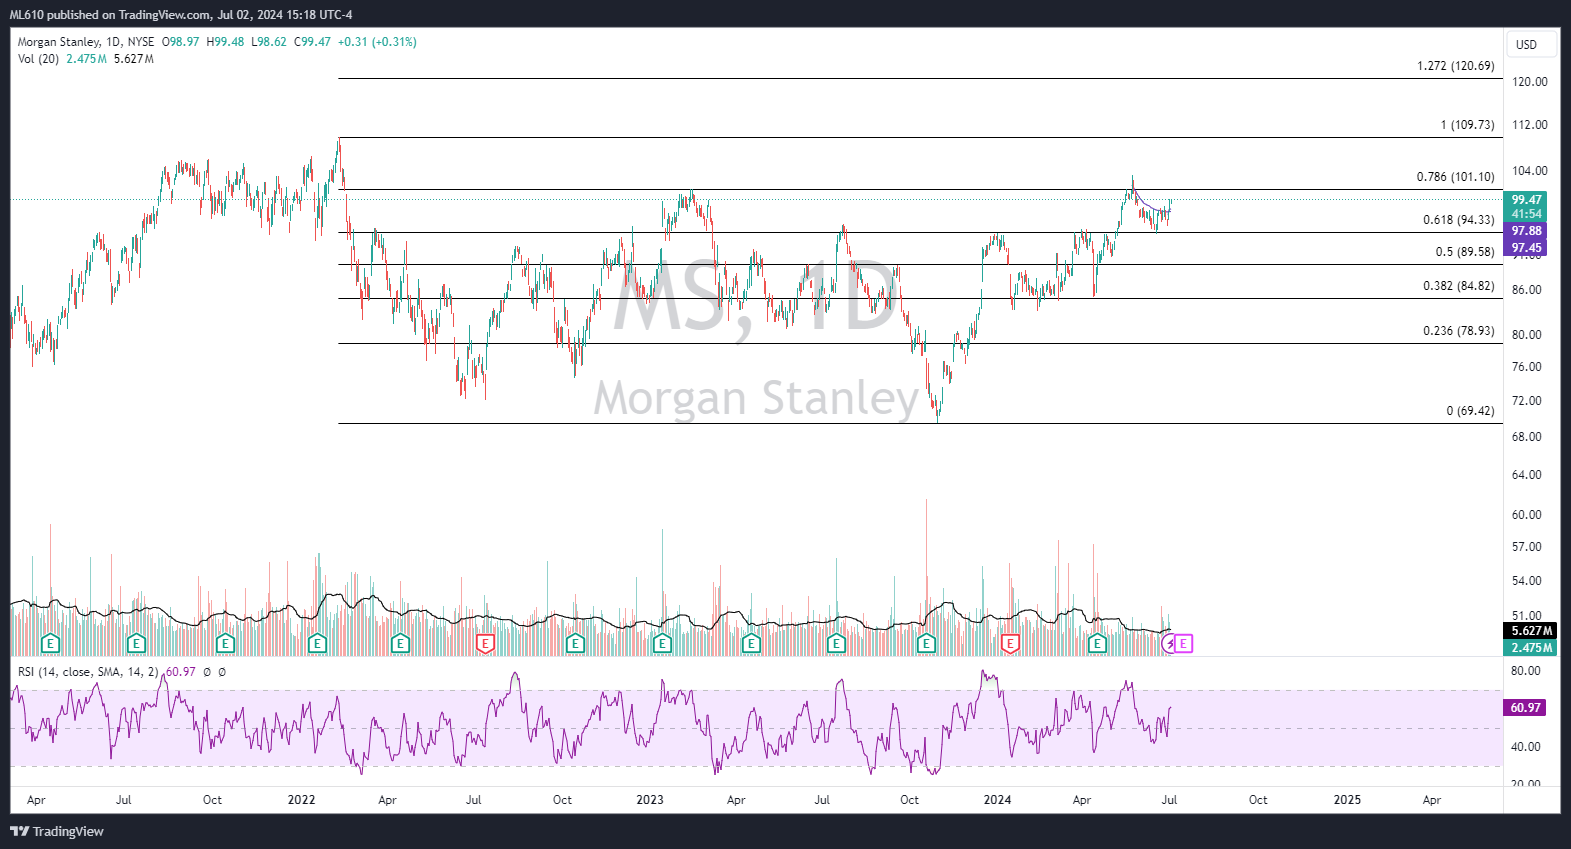Viewport: 1571px width, 849px height.
Task: Open the red earnings marker near early 2024
Action: tap(1010, 643)
